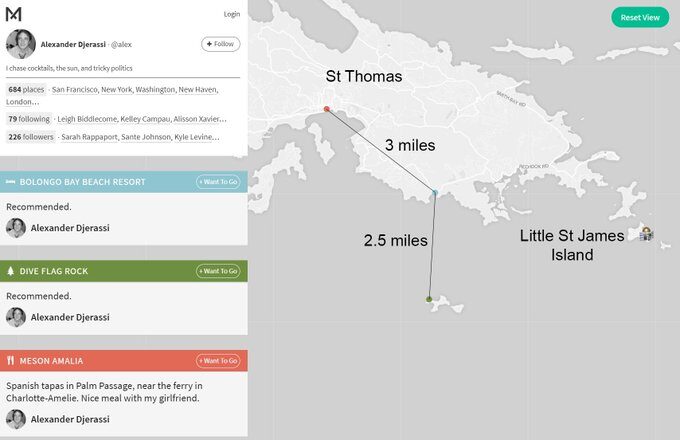Open Sarah Rappaport's follower profile
The image size is (680, 440).
coord(89,137)
